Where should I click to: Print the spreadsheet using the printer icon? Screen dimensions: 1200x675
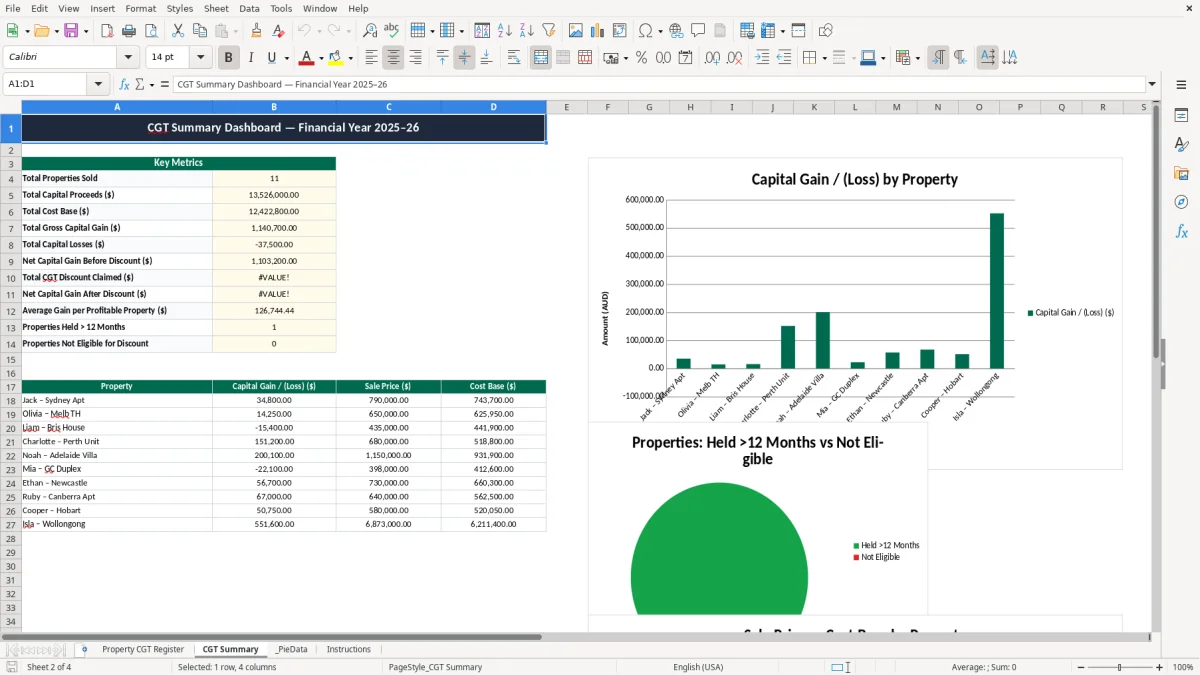[x=129, y=31]
